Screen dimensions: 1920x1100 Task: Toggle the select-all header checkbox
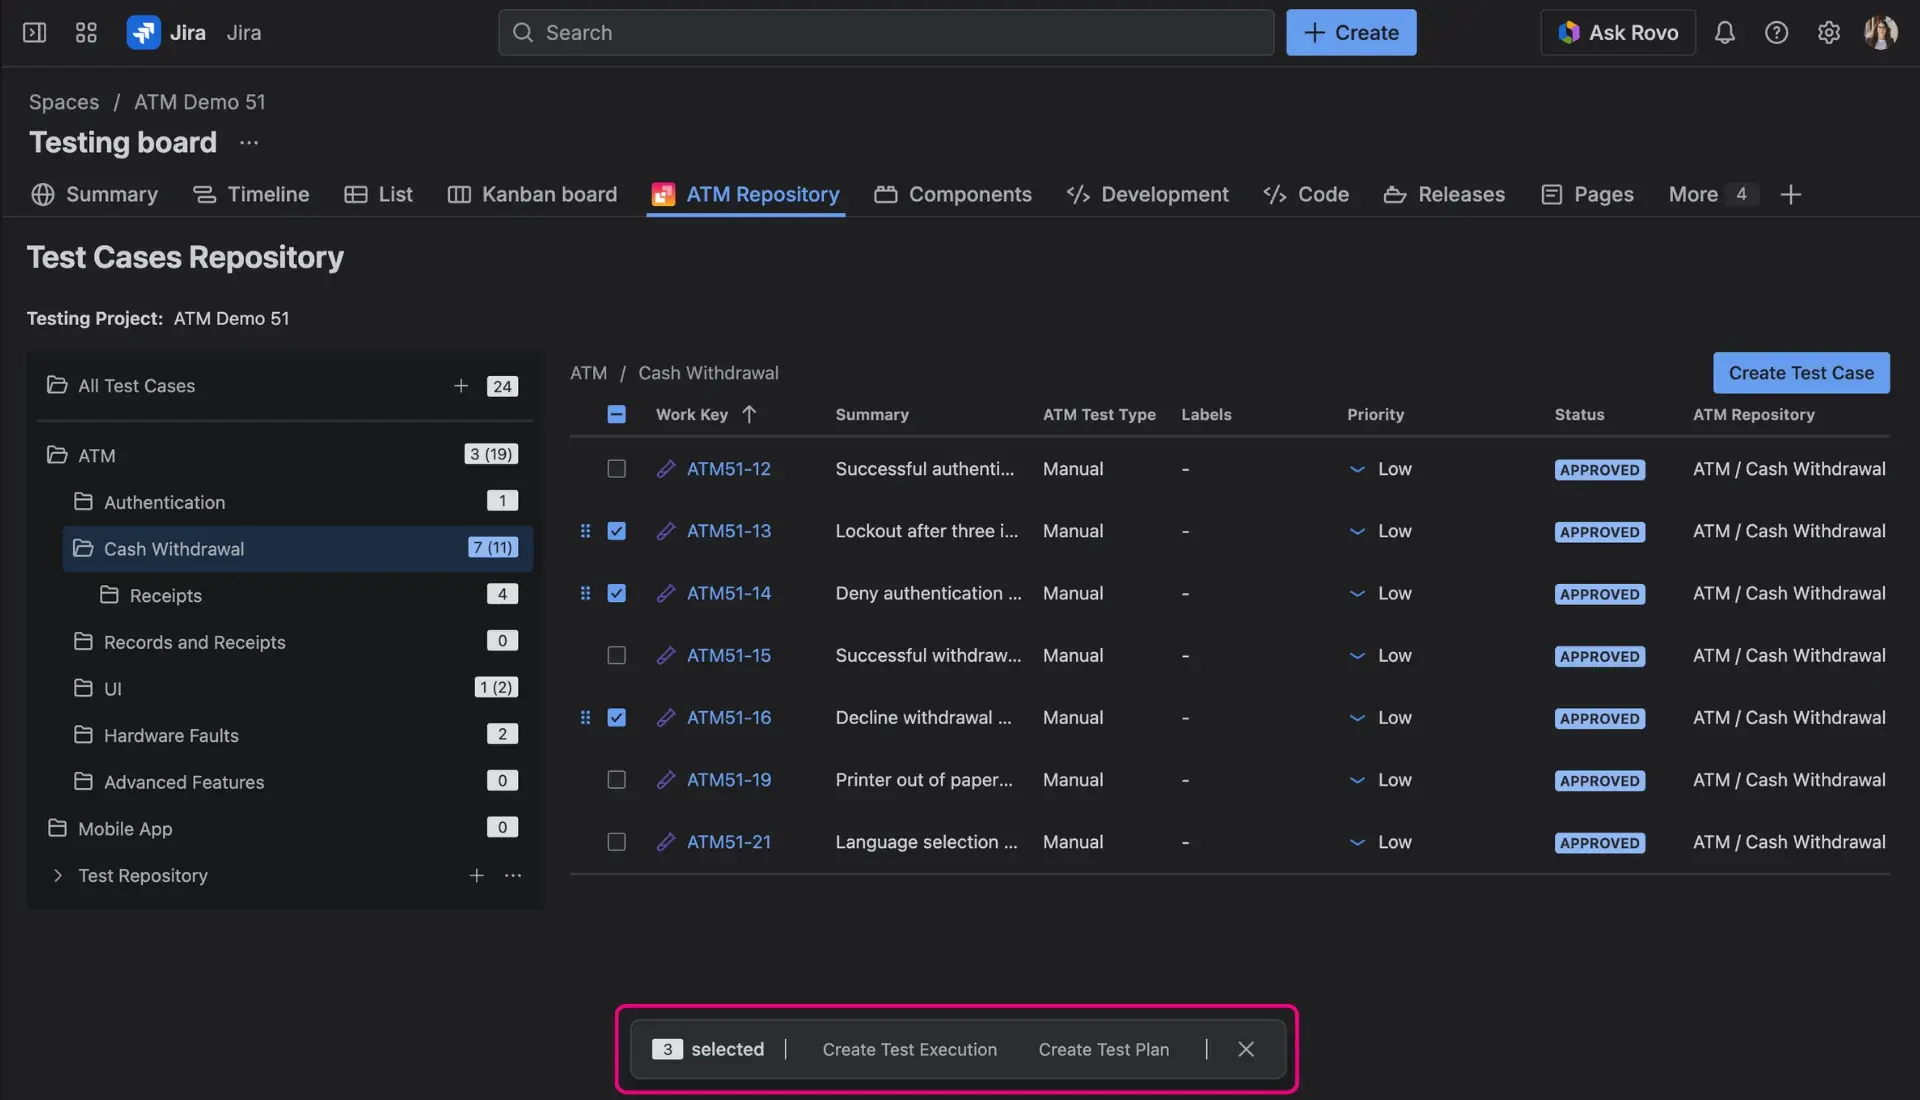coord(616,414)
